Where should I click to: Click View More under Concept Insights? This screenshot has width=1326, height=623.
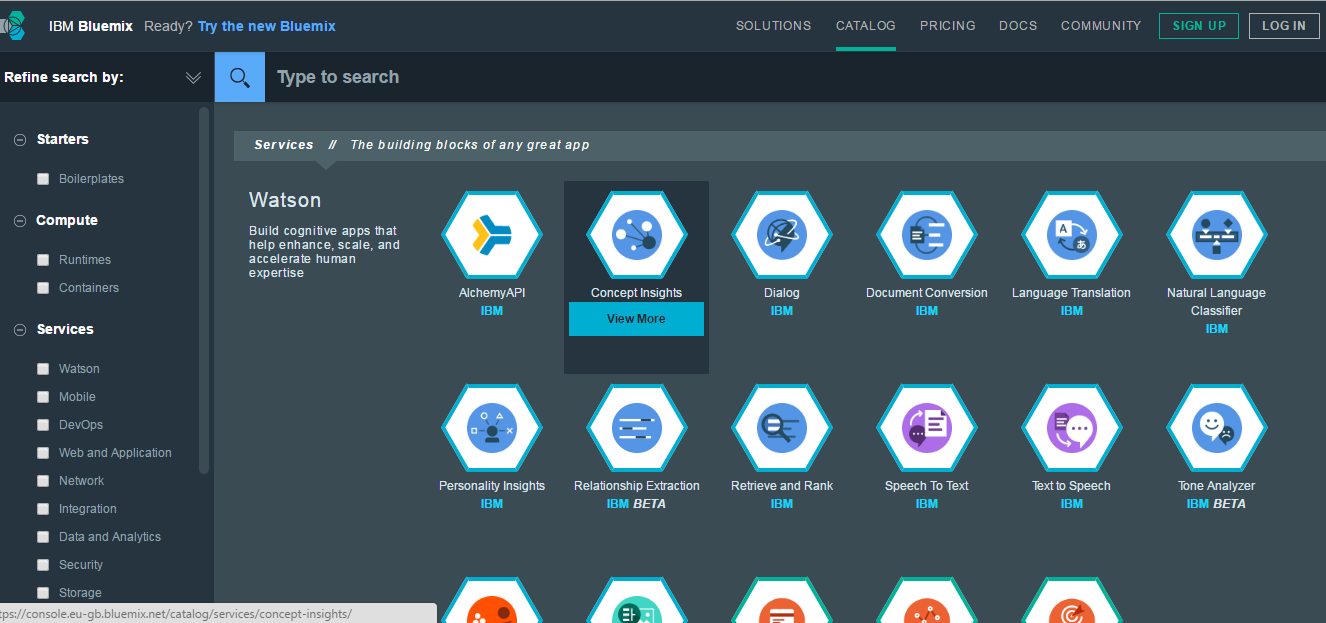click(636, 319)
